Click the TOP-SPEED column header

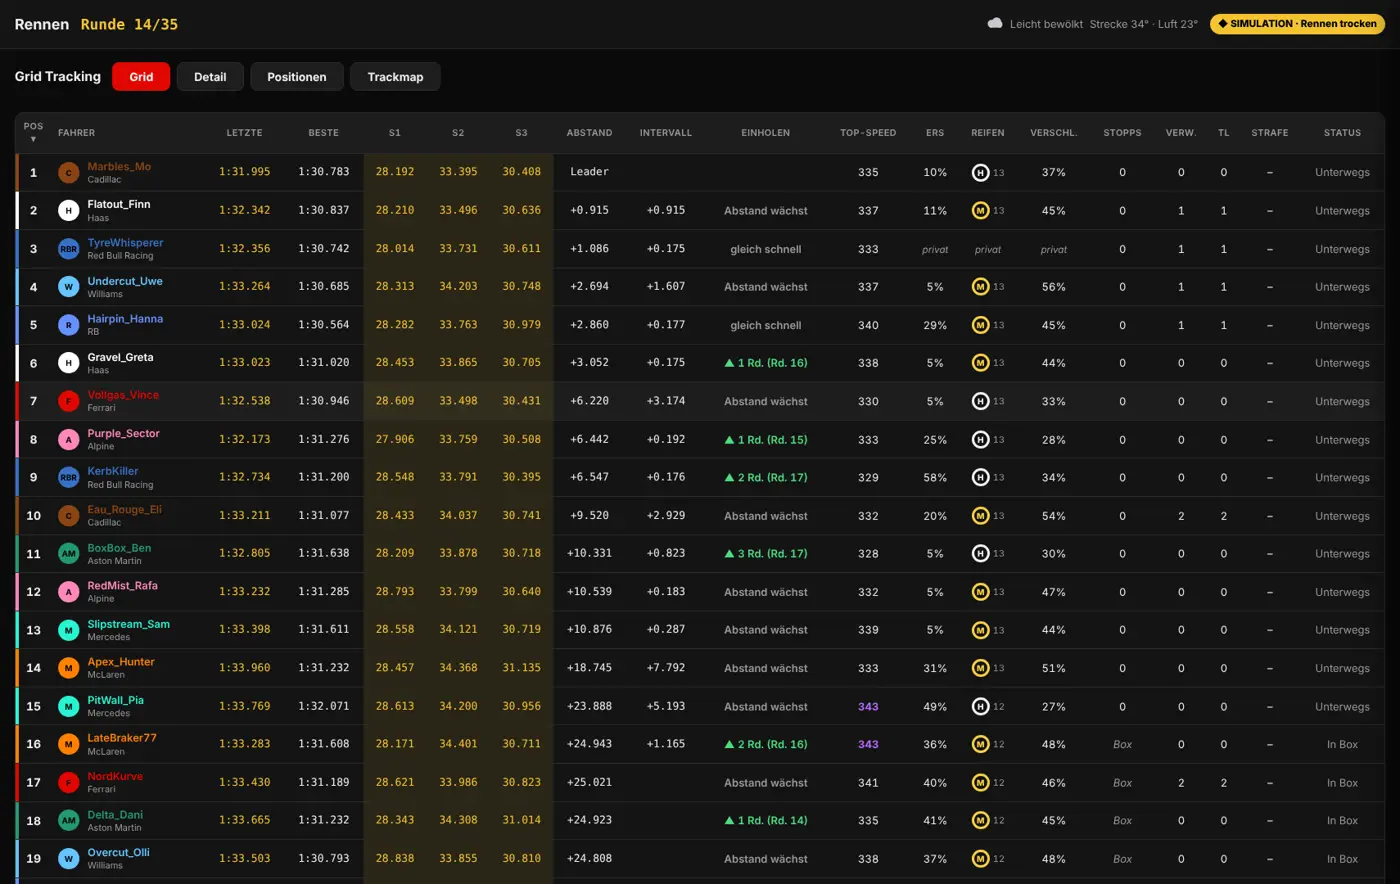868,133
